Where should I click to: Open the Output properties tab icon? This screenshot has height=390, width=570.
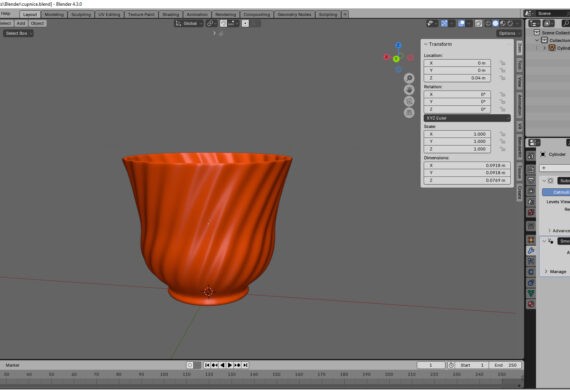tap(531, 180)
